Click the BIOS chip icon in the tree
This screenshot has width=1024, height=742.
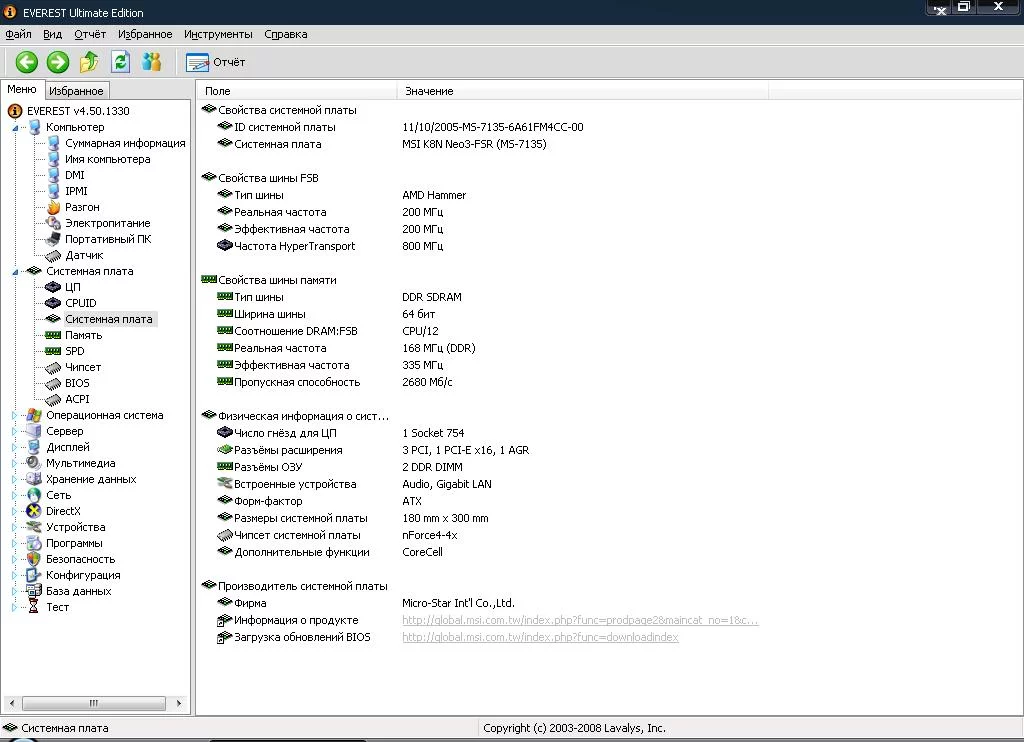(x=53, y=383)
